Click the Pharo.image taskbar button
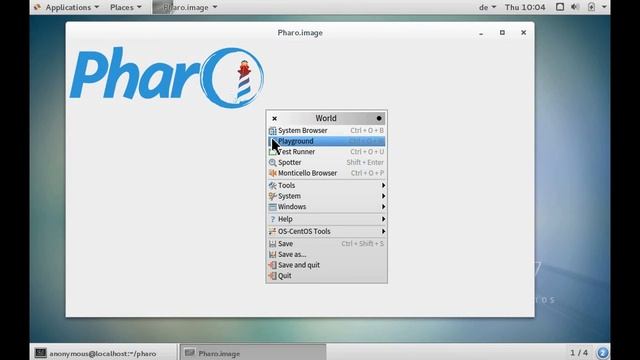The height and width of the screenshot is (360, 640). click(x=253, y=353)
